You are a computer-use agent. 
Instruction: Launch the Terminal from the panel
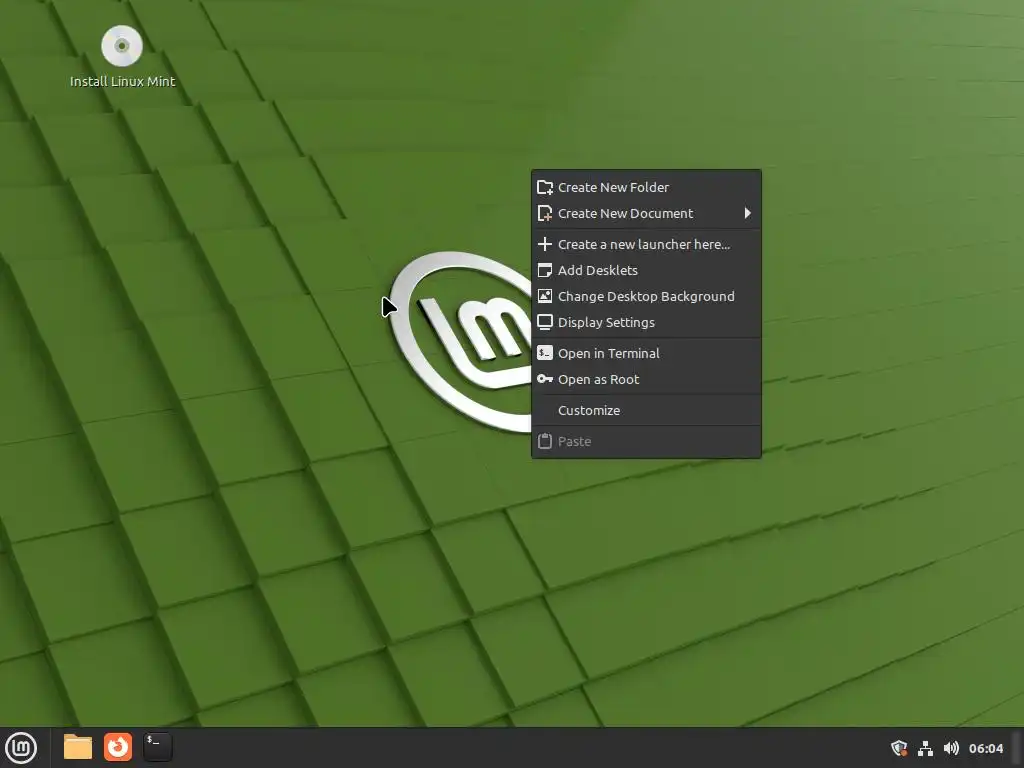click(157, 747)
